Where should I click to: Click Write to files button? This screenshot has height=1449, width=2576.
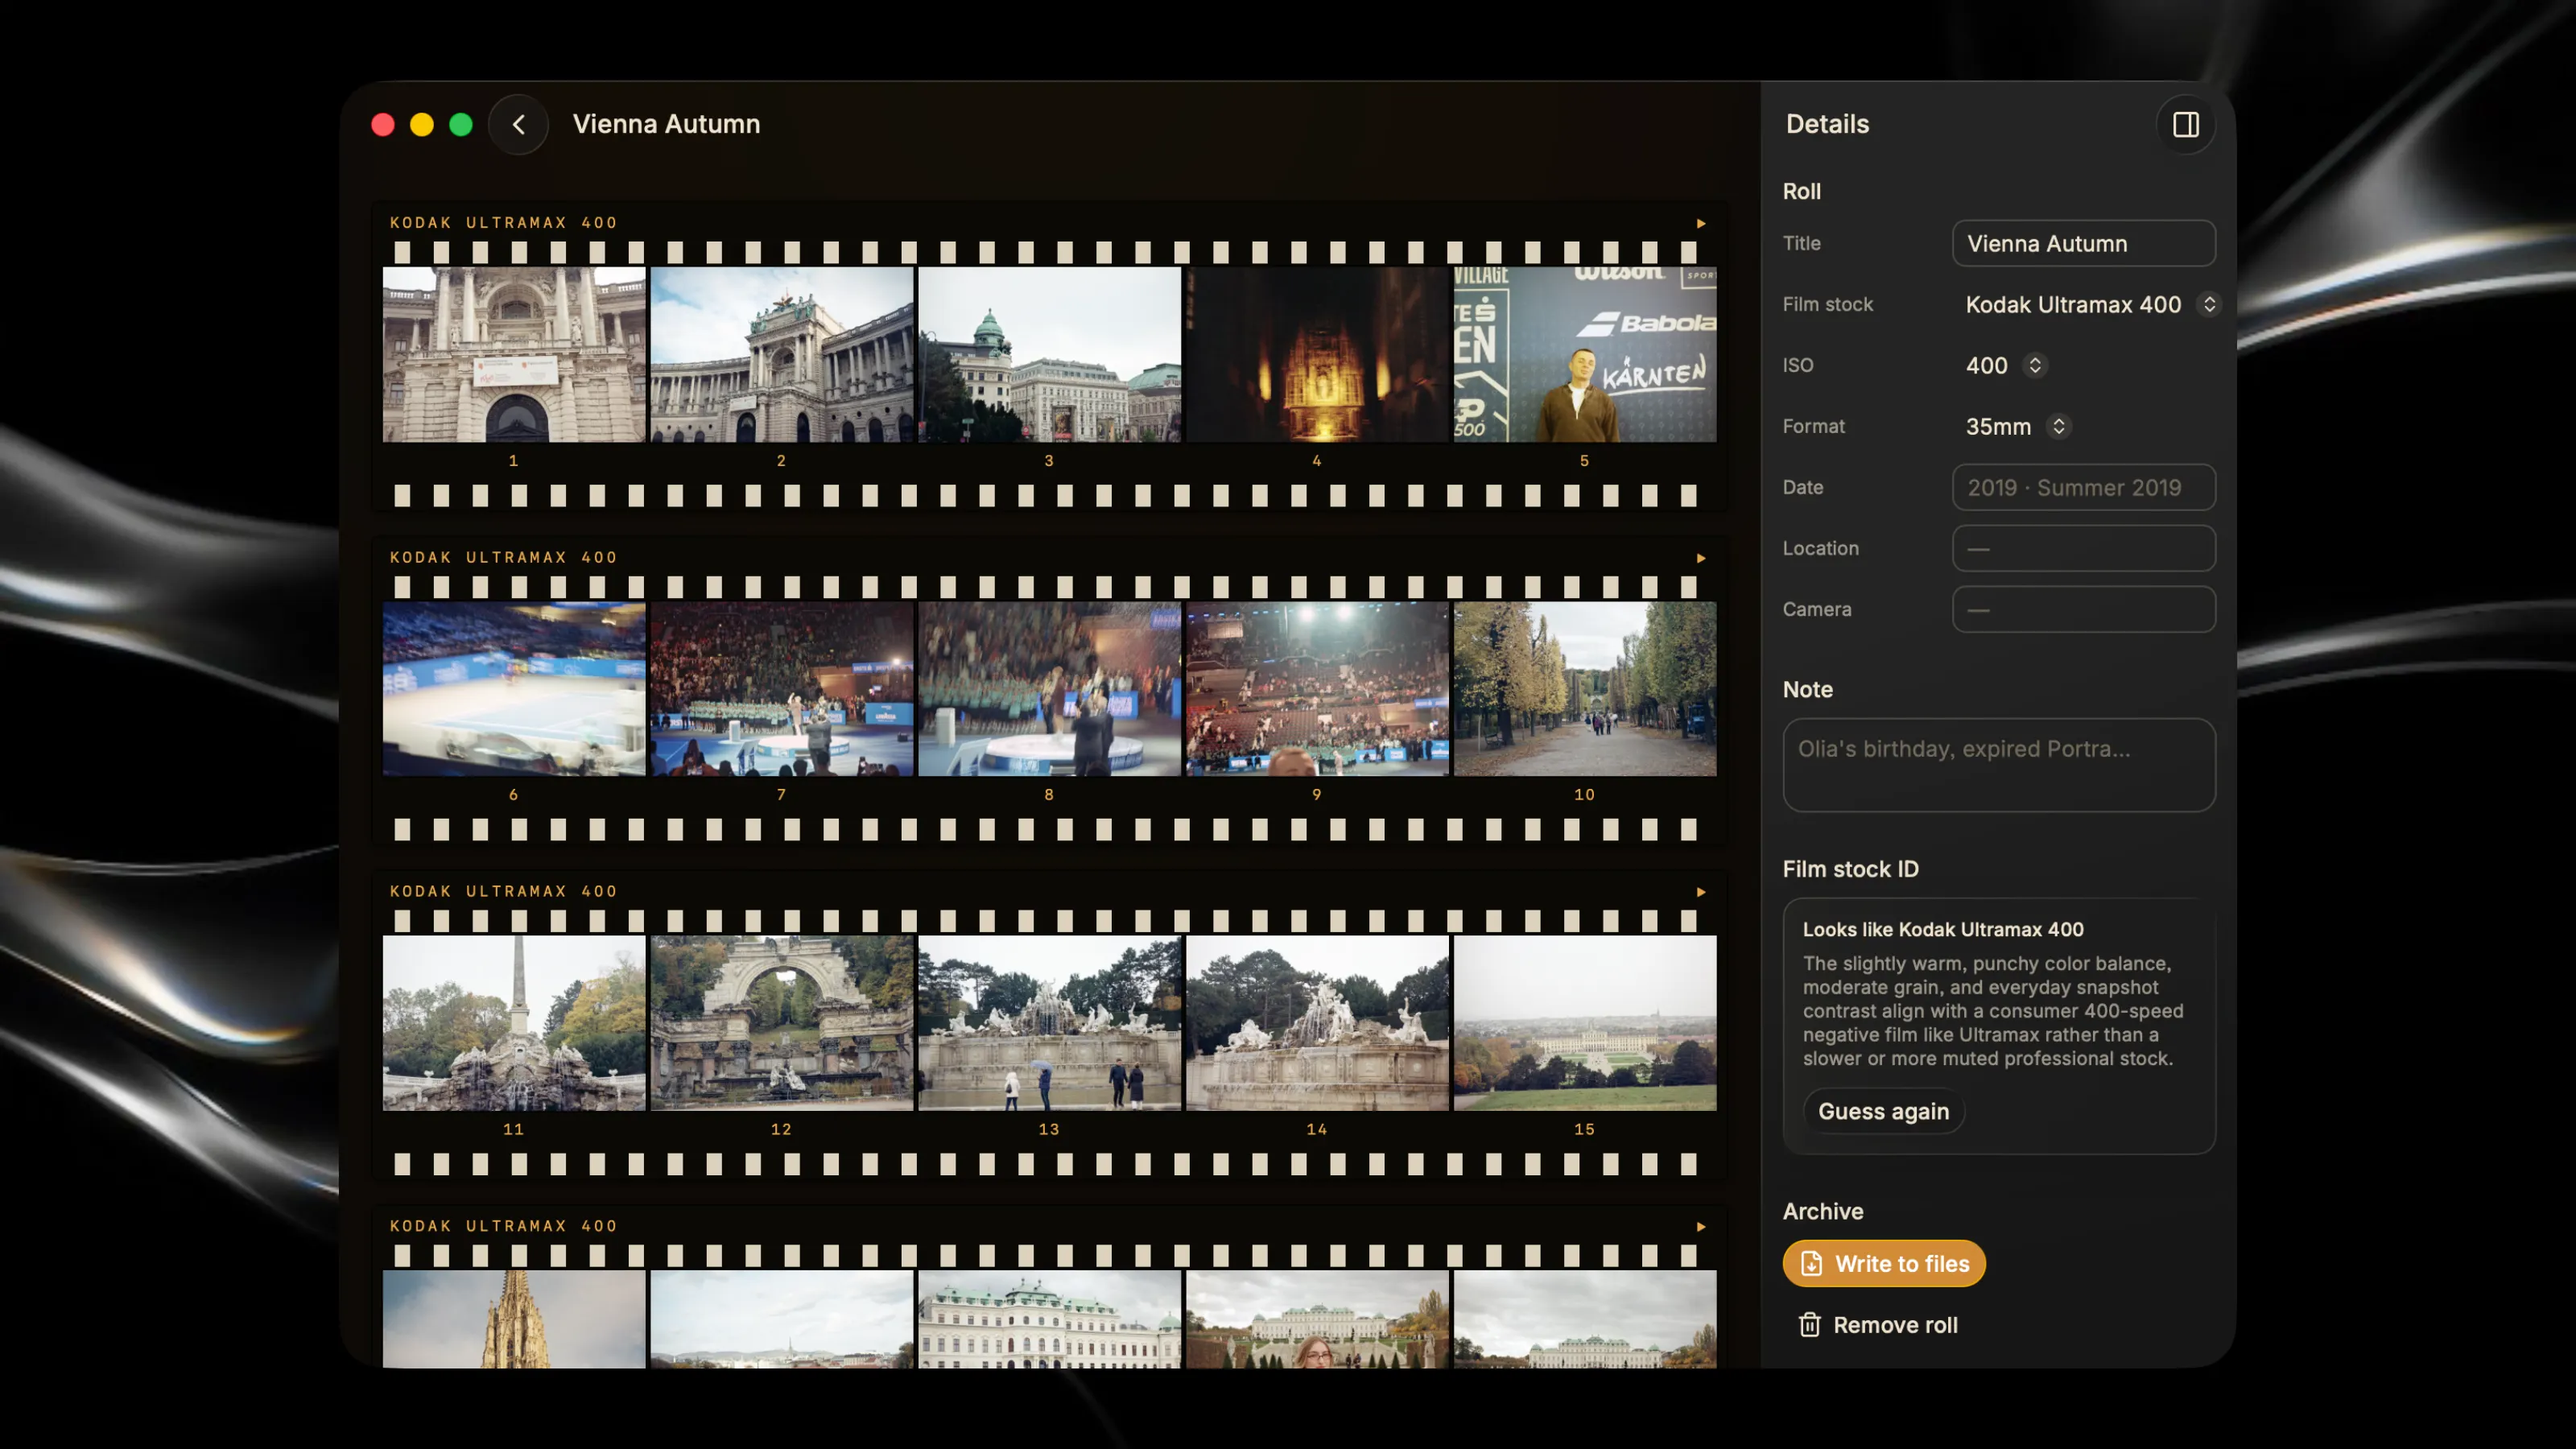click(1884, 1263)
